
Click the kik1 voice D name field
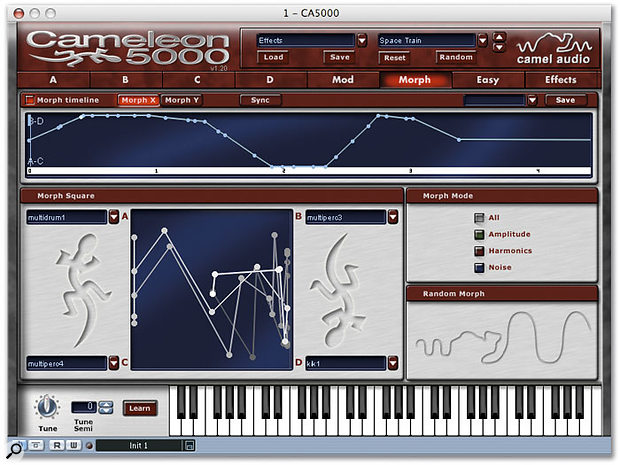[346, 363]
